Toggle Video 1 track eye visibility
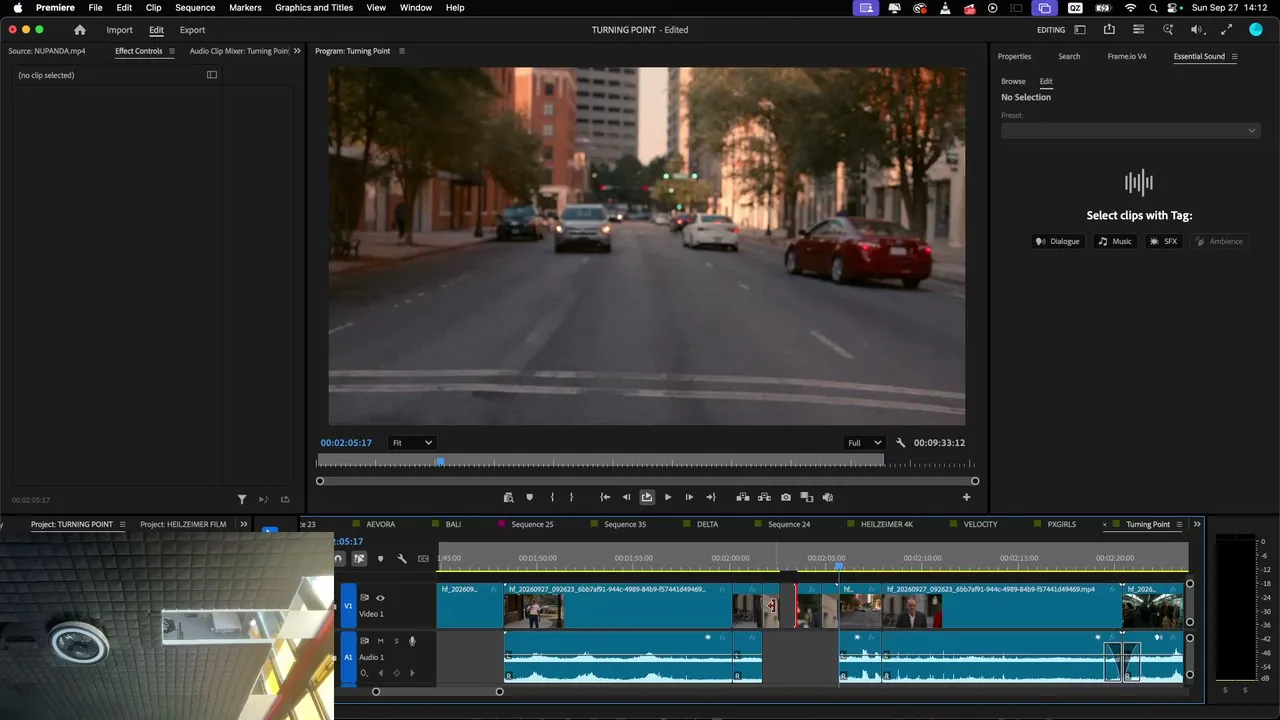1280x720 pixels. point(380,598)
